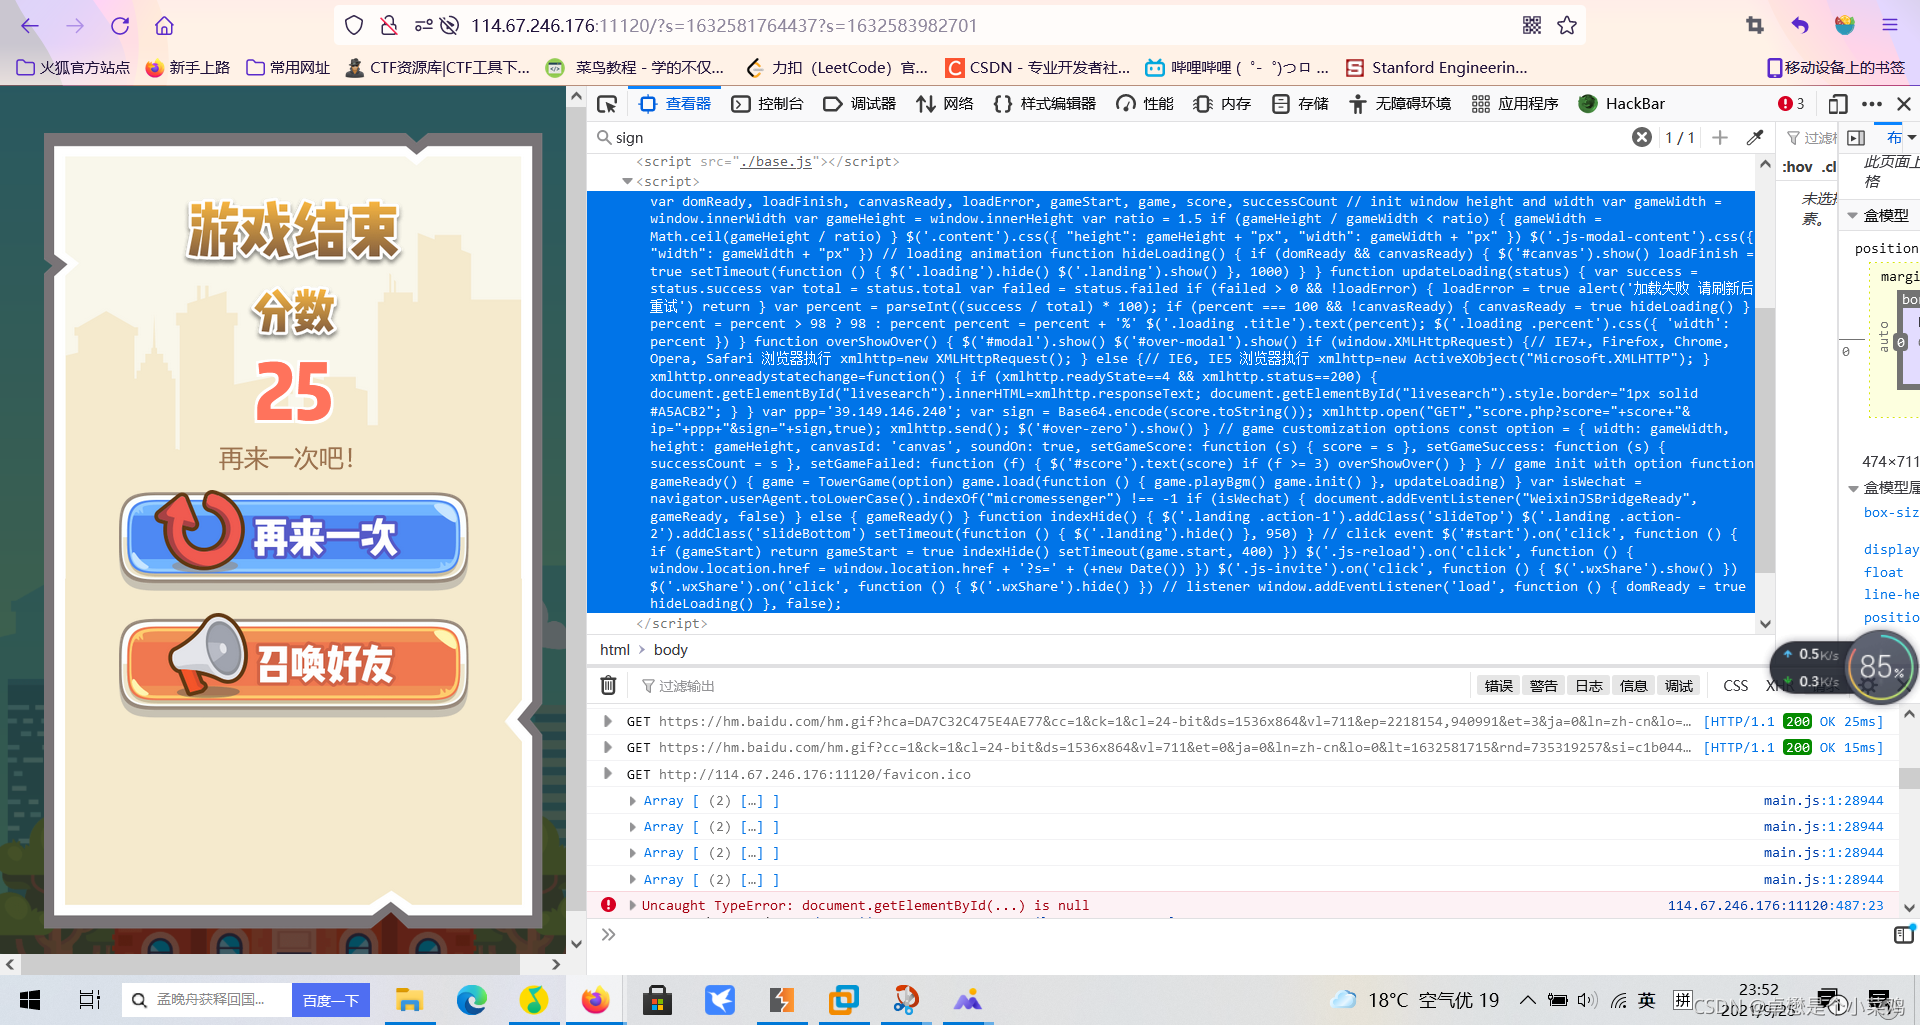Screen dimensions: 1920x1025
Task: Expand the Uncaught TypeError message
Action: (632, 906)
